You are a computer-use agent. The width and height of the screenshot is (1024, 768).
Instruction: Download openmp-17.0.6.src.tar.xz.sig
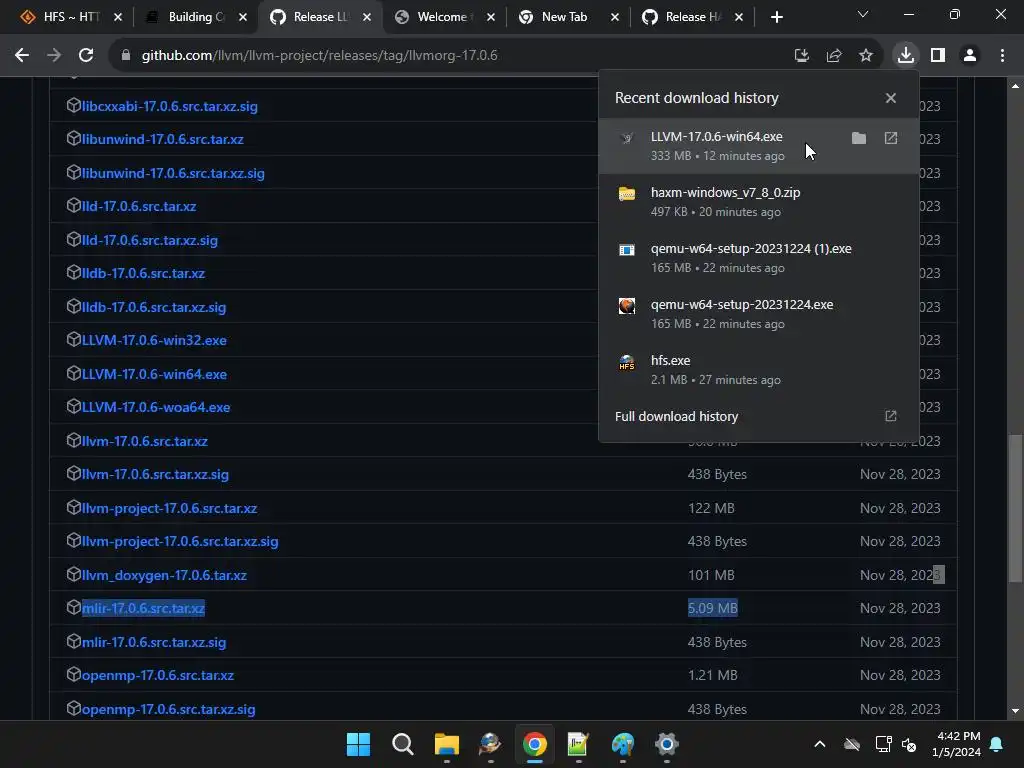(x=168, y=709)
